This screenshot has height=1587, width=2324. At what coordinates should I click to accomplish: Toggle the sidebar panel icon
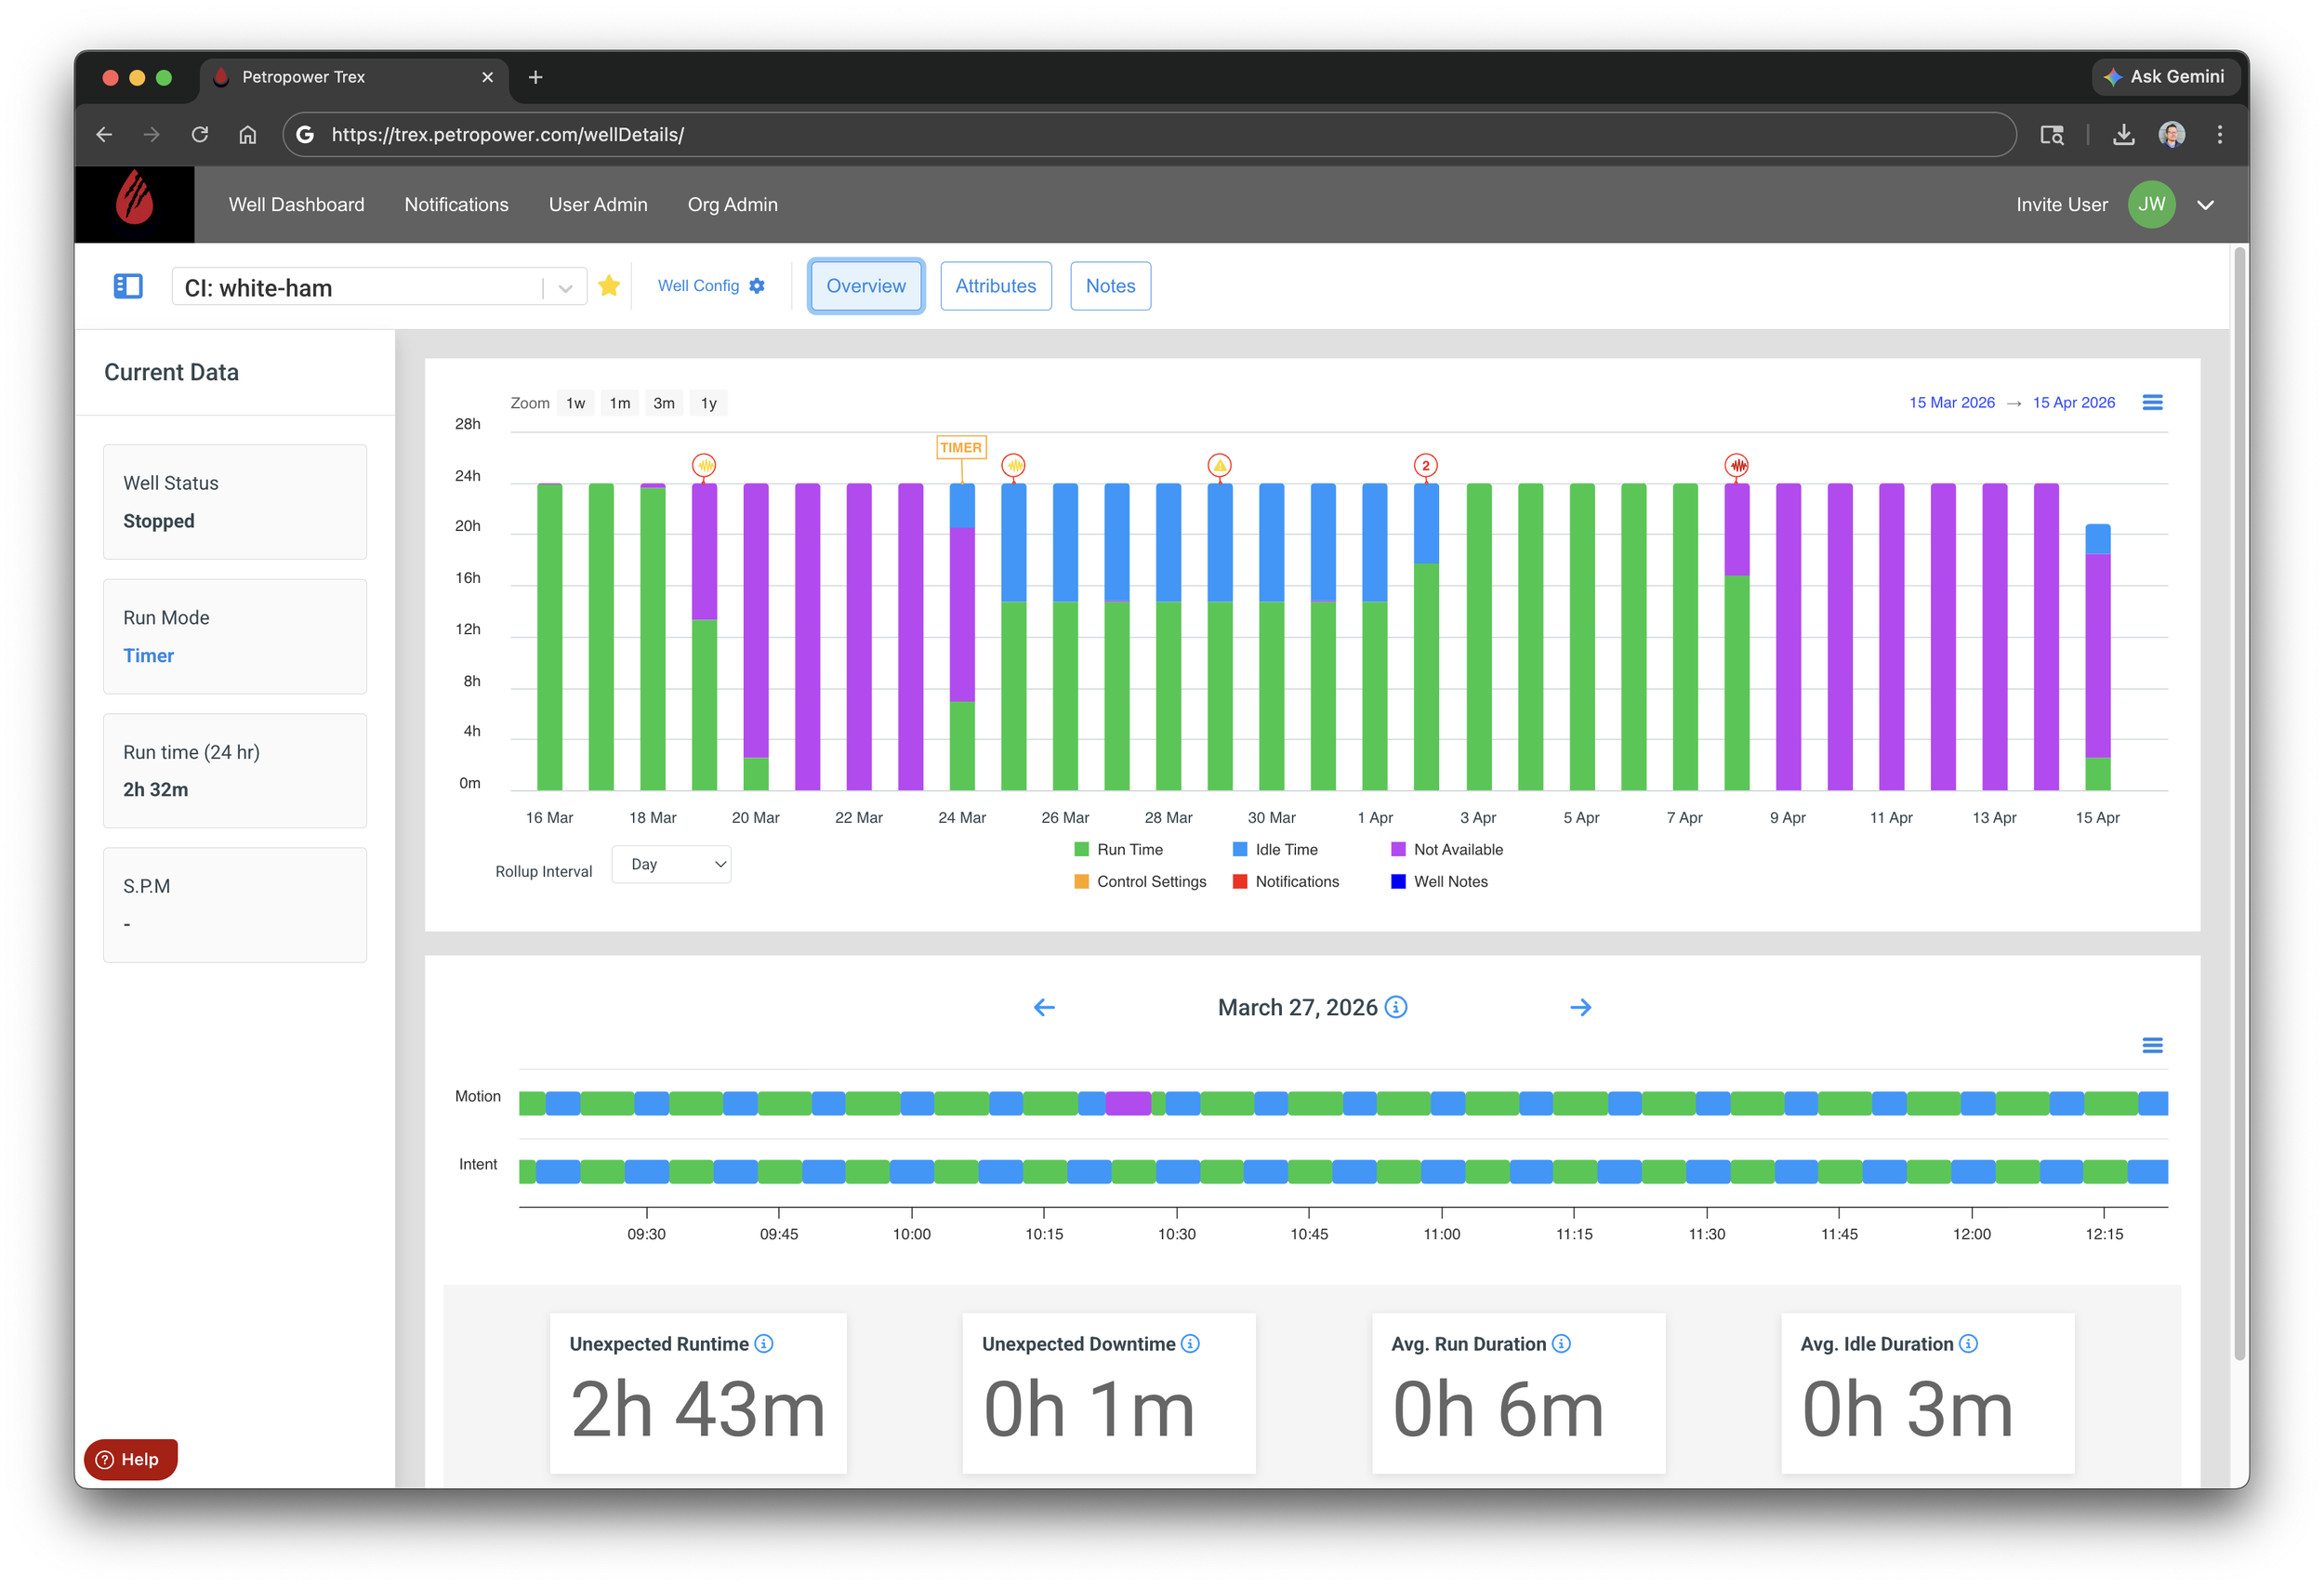click(128, 287)
